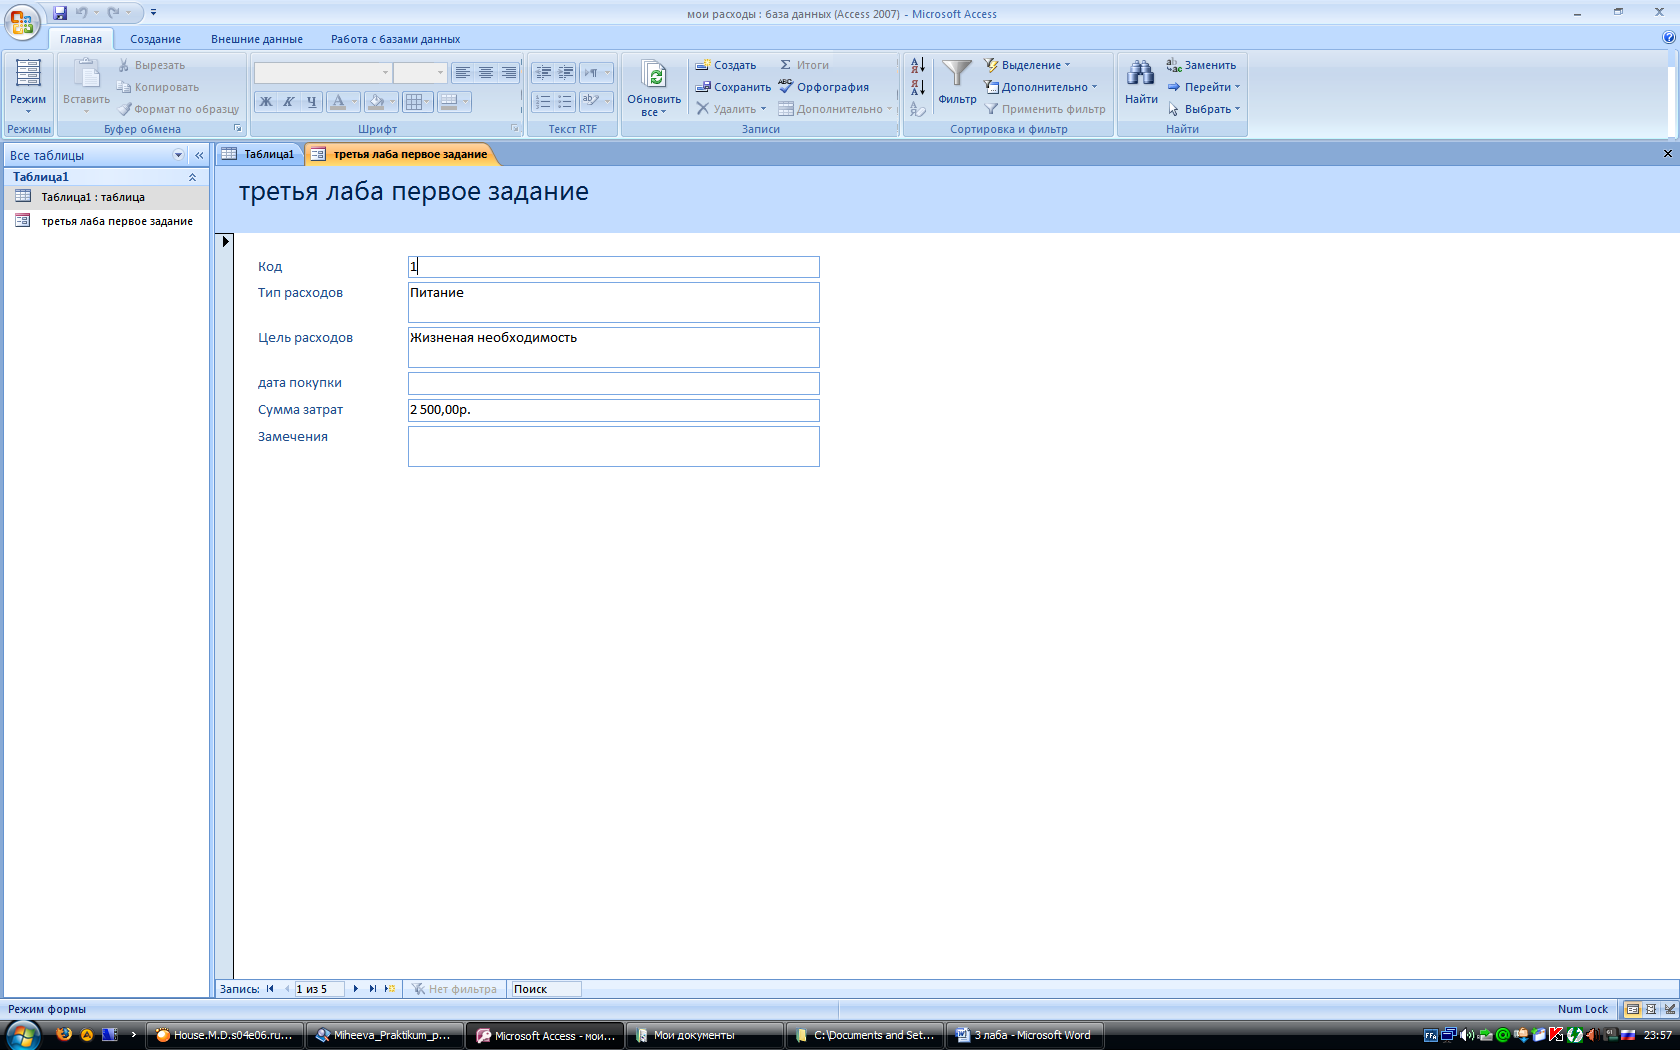The image size is (1680, 1050).
Task: Open fill background color dropdown
Action: (x=392, y=102)
